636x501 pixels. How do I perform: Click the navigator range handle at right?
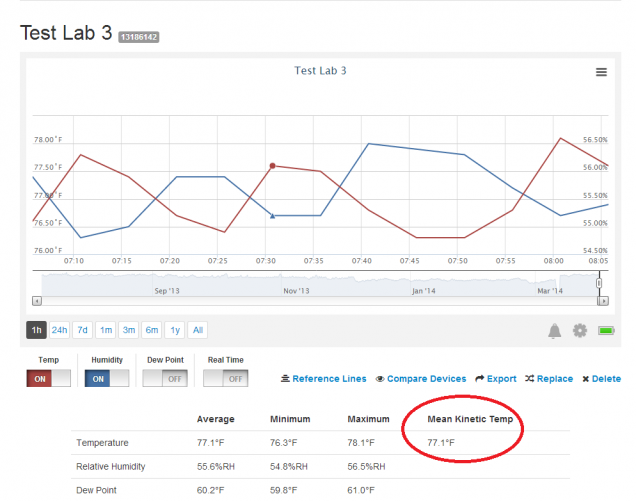pos(599,283)
